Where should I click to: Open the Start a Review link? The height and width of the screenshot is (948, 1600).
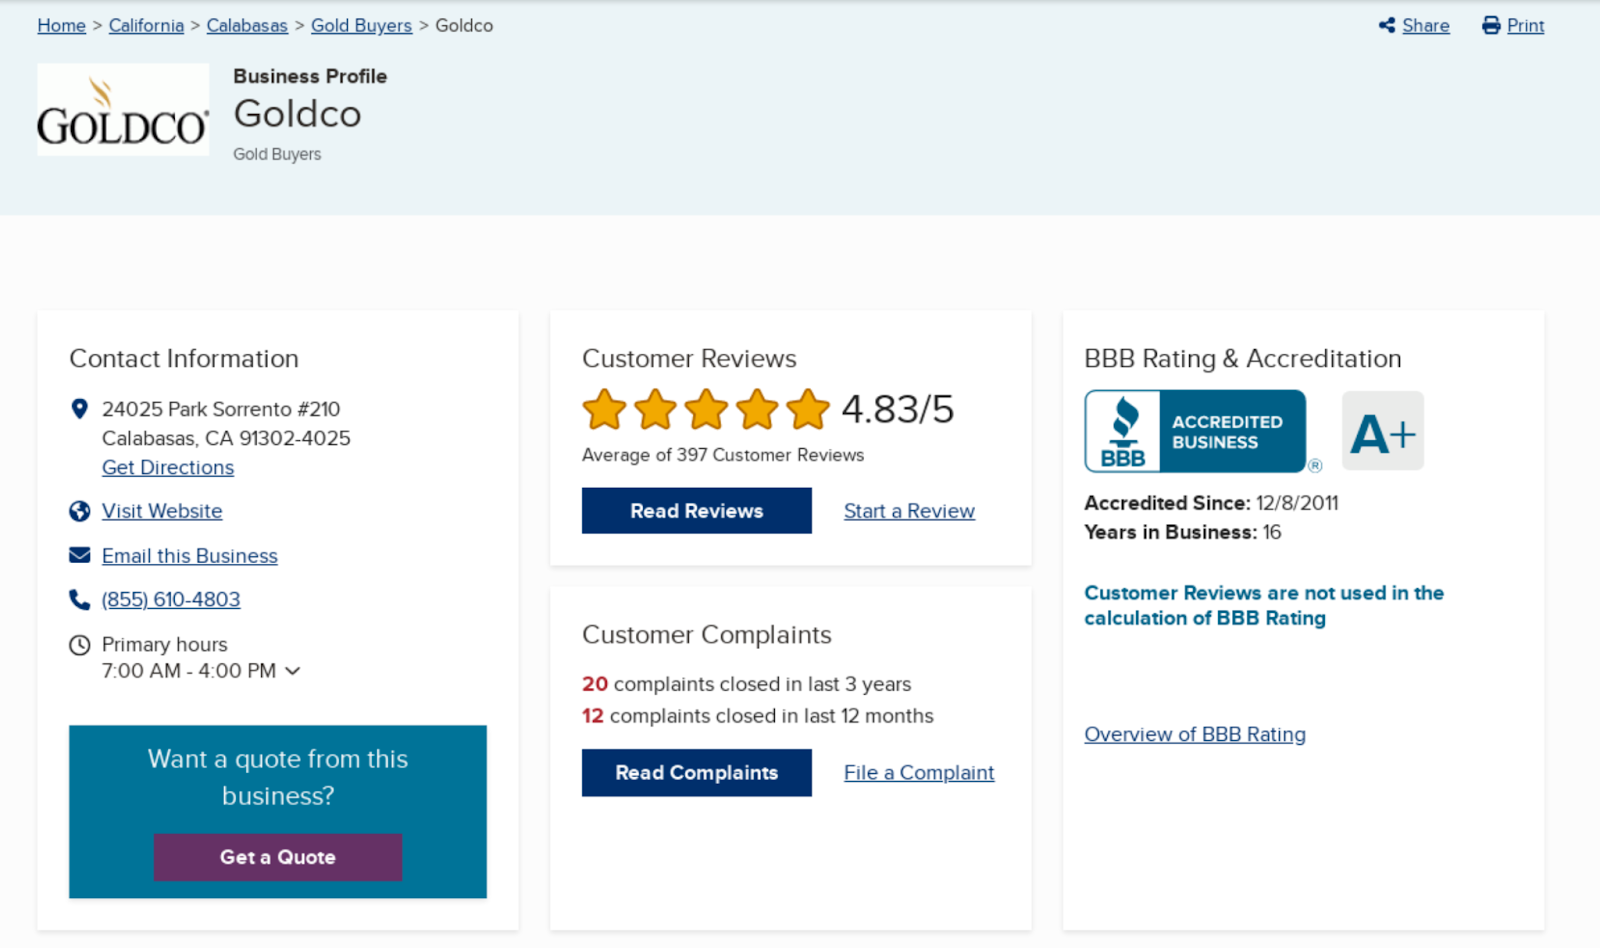pos(909,511)
